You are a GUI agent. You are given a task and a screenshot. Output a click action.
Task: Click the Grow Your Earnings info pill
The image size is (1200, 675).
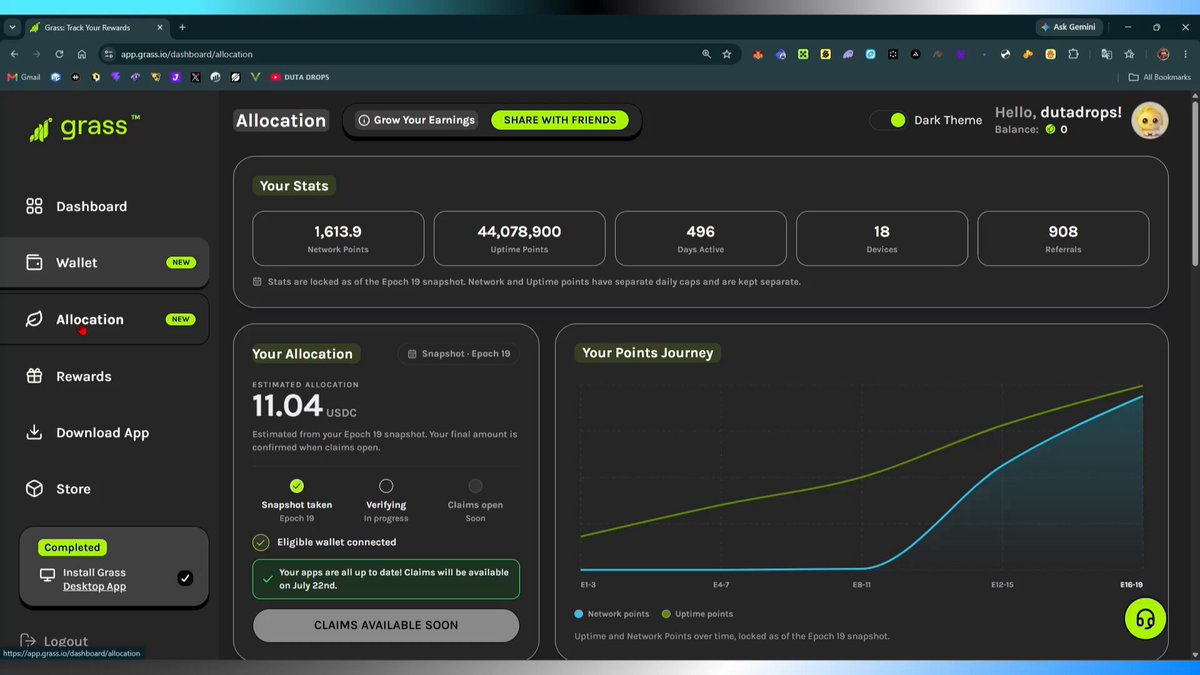pos(417,120)
